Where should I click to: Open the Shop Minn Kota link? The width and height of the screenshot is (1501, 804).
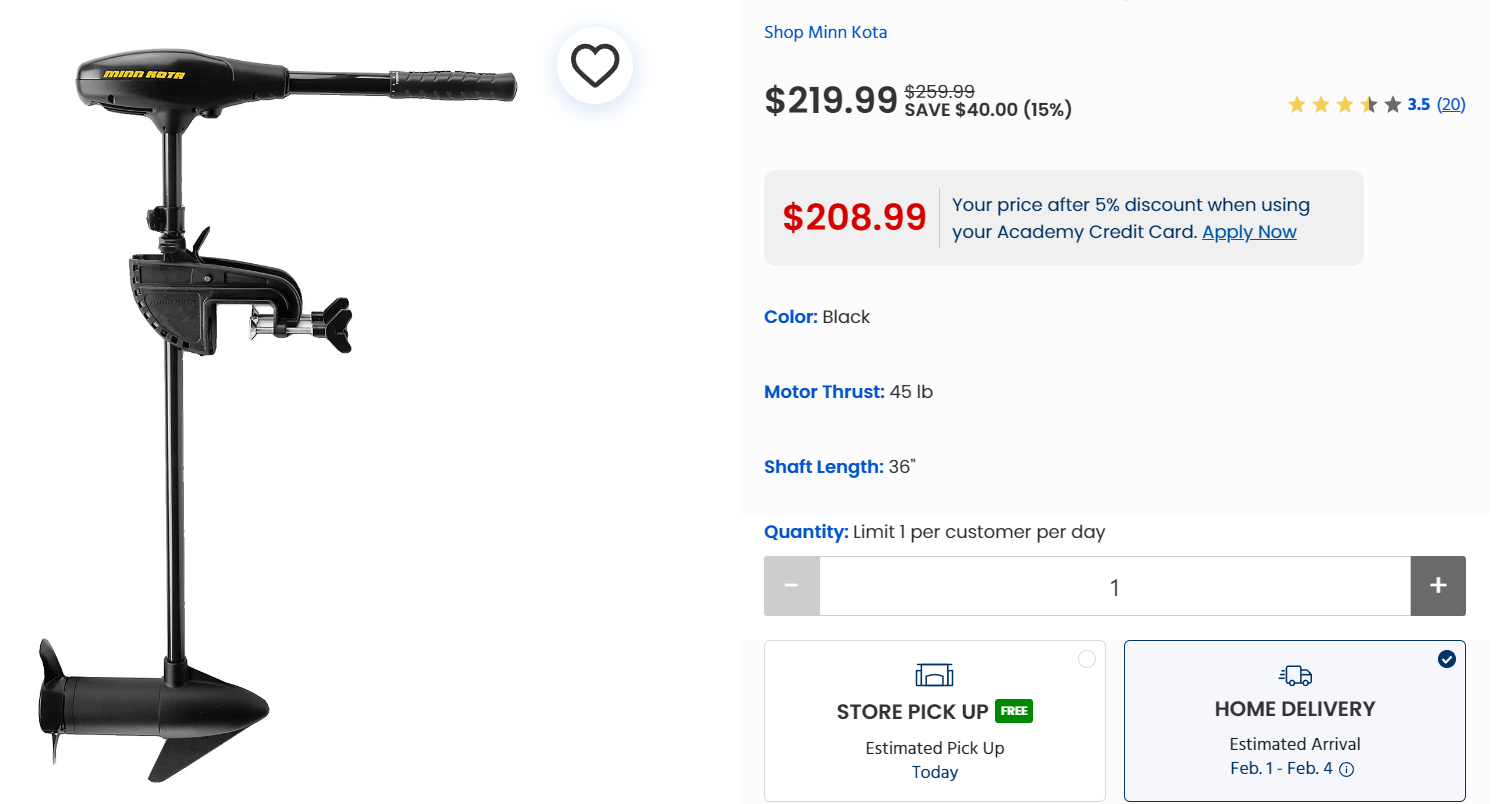click(x=825, y=32)
